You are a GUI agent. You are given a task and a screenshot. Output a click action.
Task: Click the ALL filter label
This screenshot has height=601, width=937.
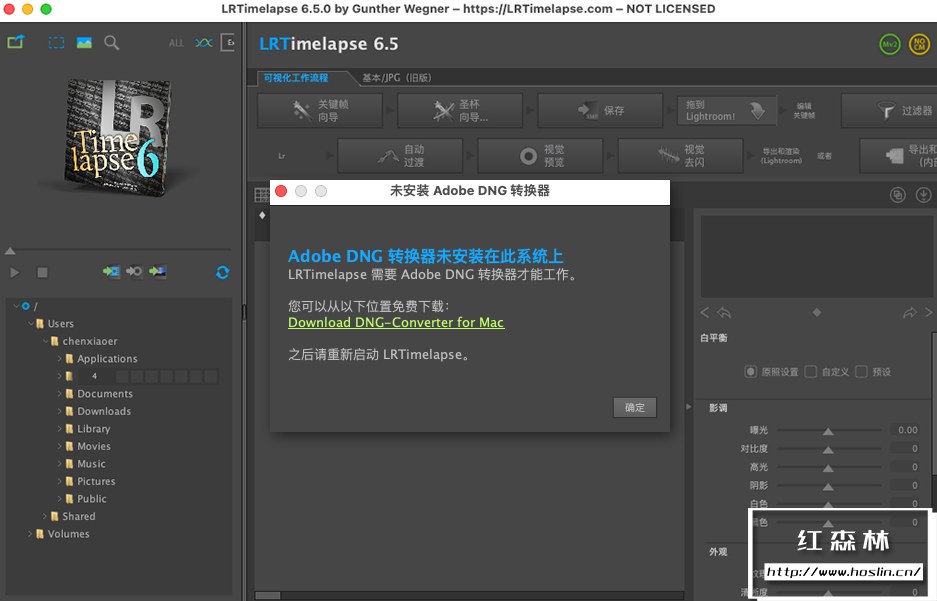pos(176,43)
